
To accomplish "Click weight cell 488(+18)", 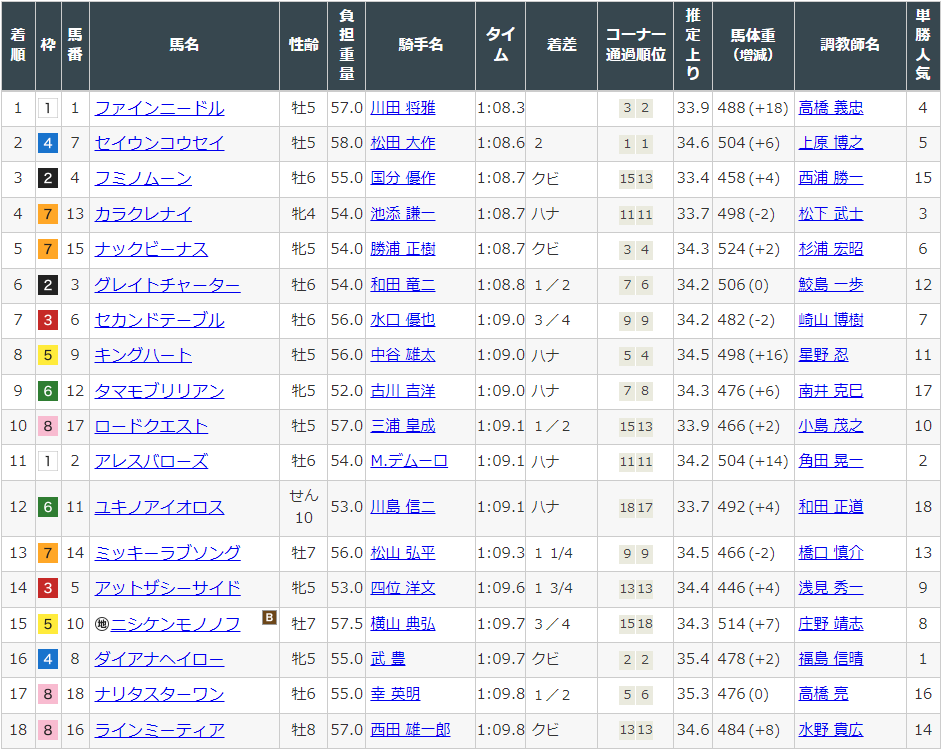I will 753,108.
